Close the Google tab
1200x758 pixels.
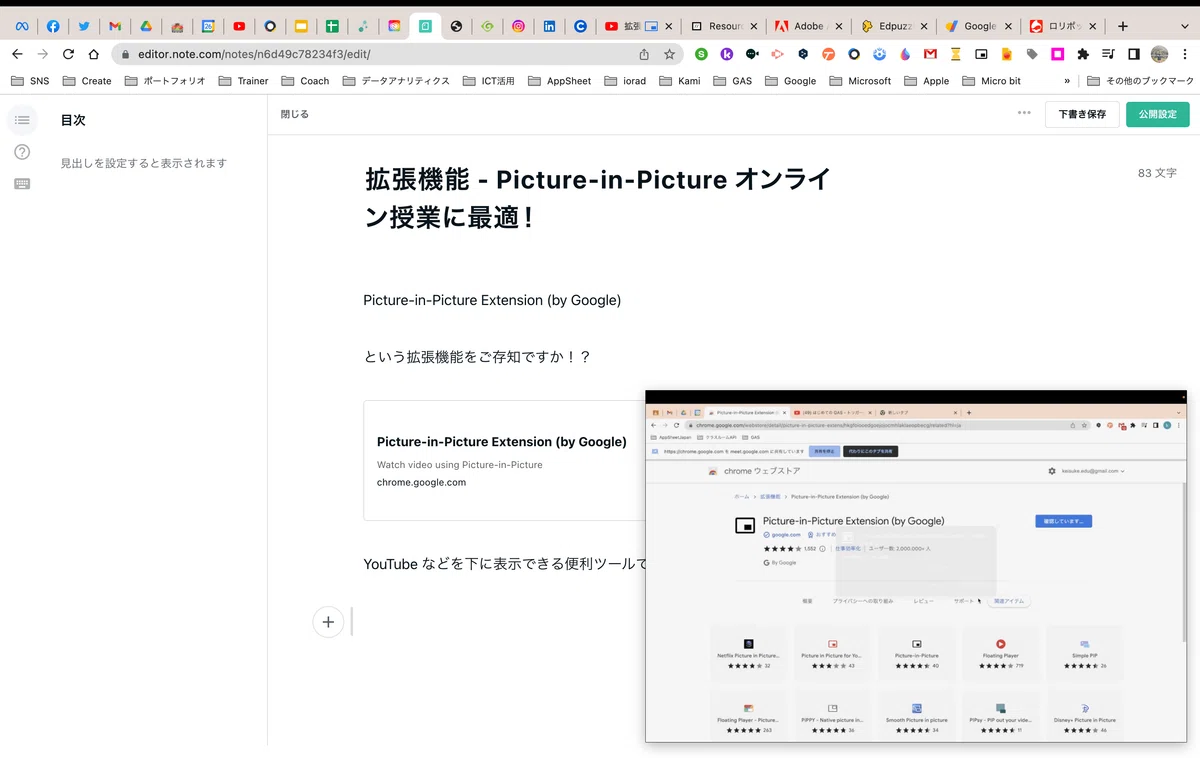1007,26
